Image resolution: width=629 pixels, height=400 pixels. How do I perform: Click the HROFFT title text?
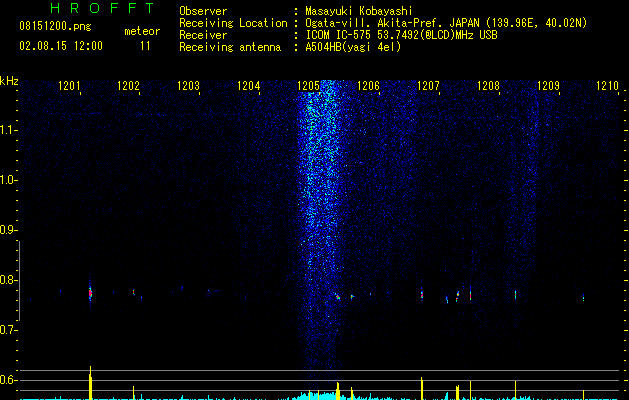103,8
